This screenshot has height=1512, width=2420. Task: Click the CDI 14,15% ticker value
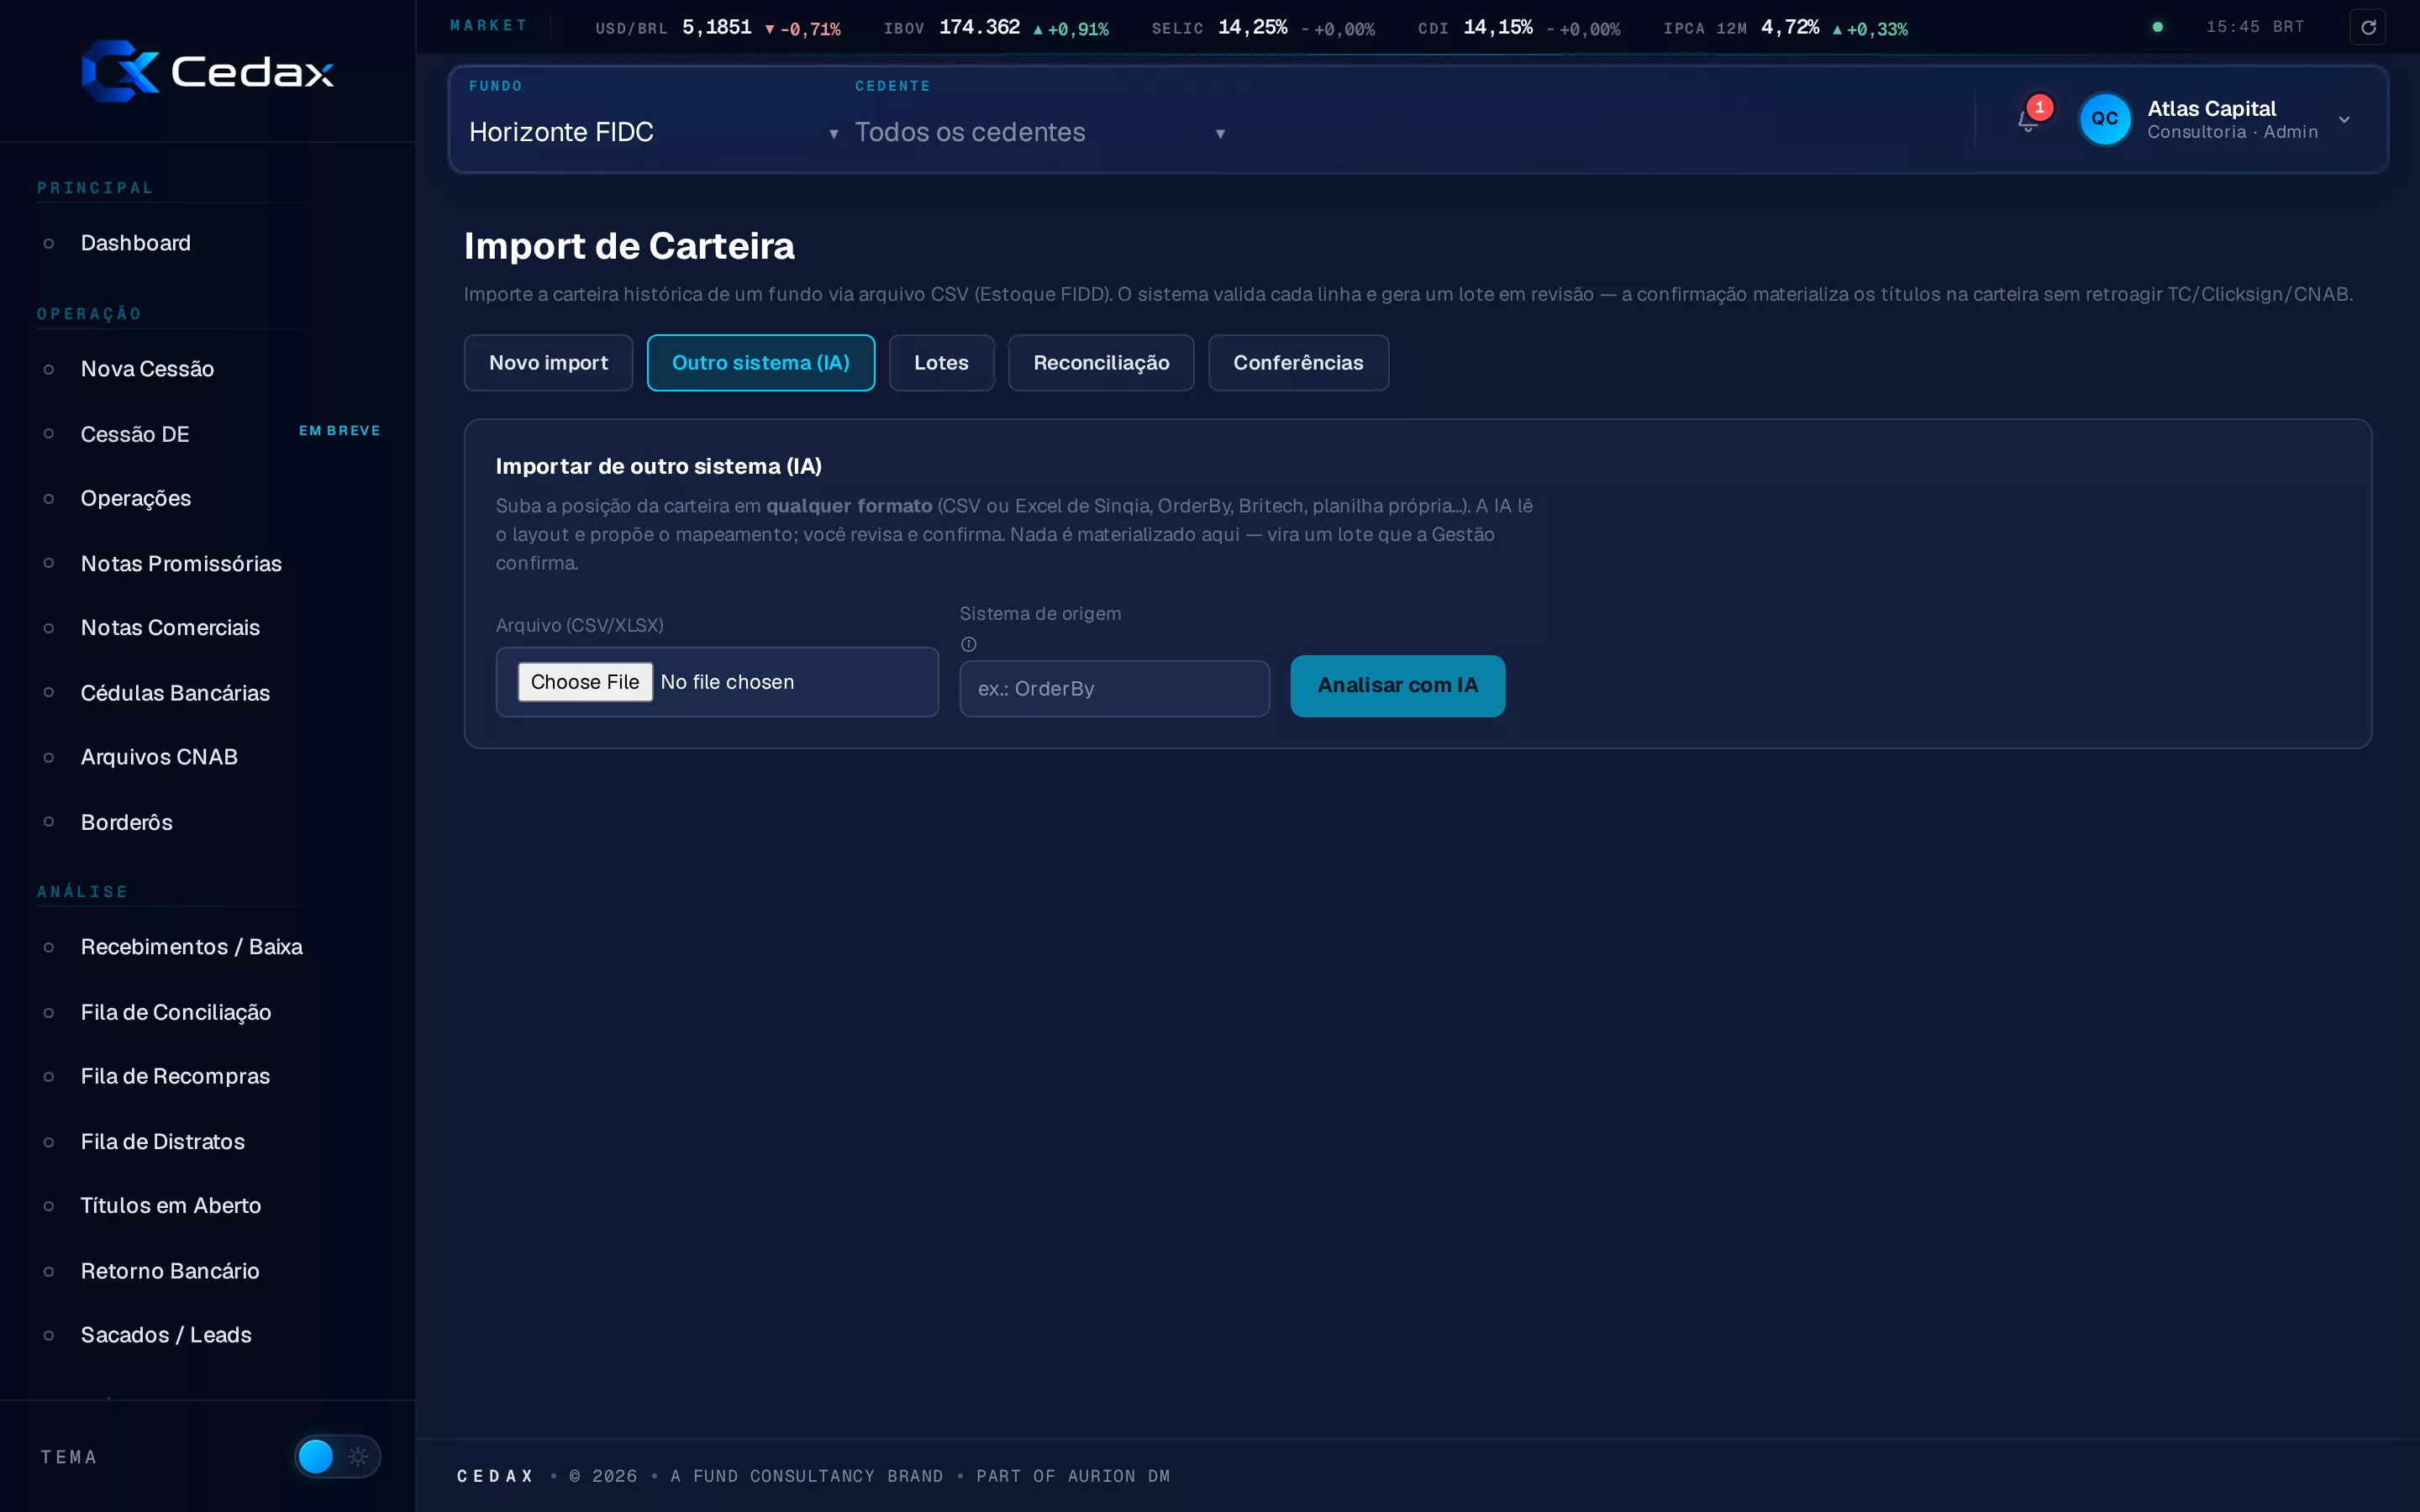1497,27
